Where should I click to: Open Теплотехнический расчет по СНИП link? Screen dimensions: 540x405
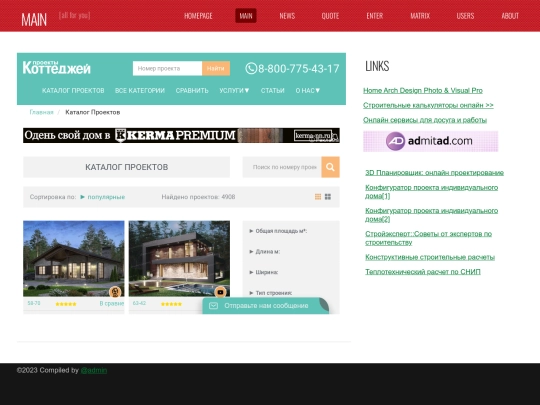point(423,272)
